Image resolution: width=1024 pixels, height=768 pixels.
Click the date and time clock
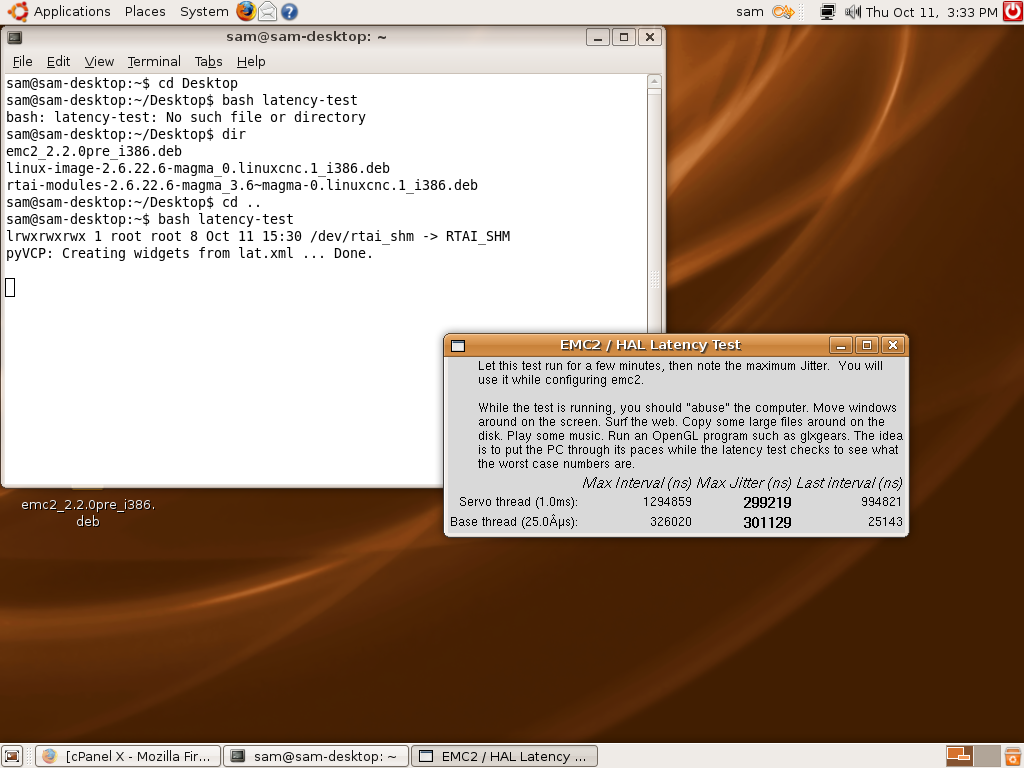tap(931, 12)
